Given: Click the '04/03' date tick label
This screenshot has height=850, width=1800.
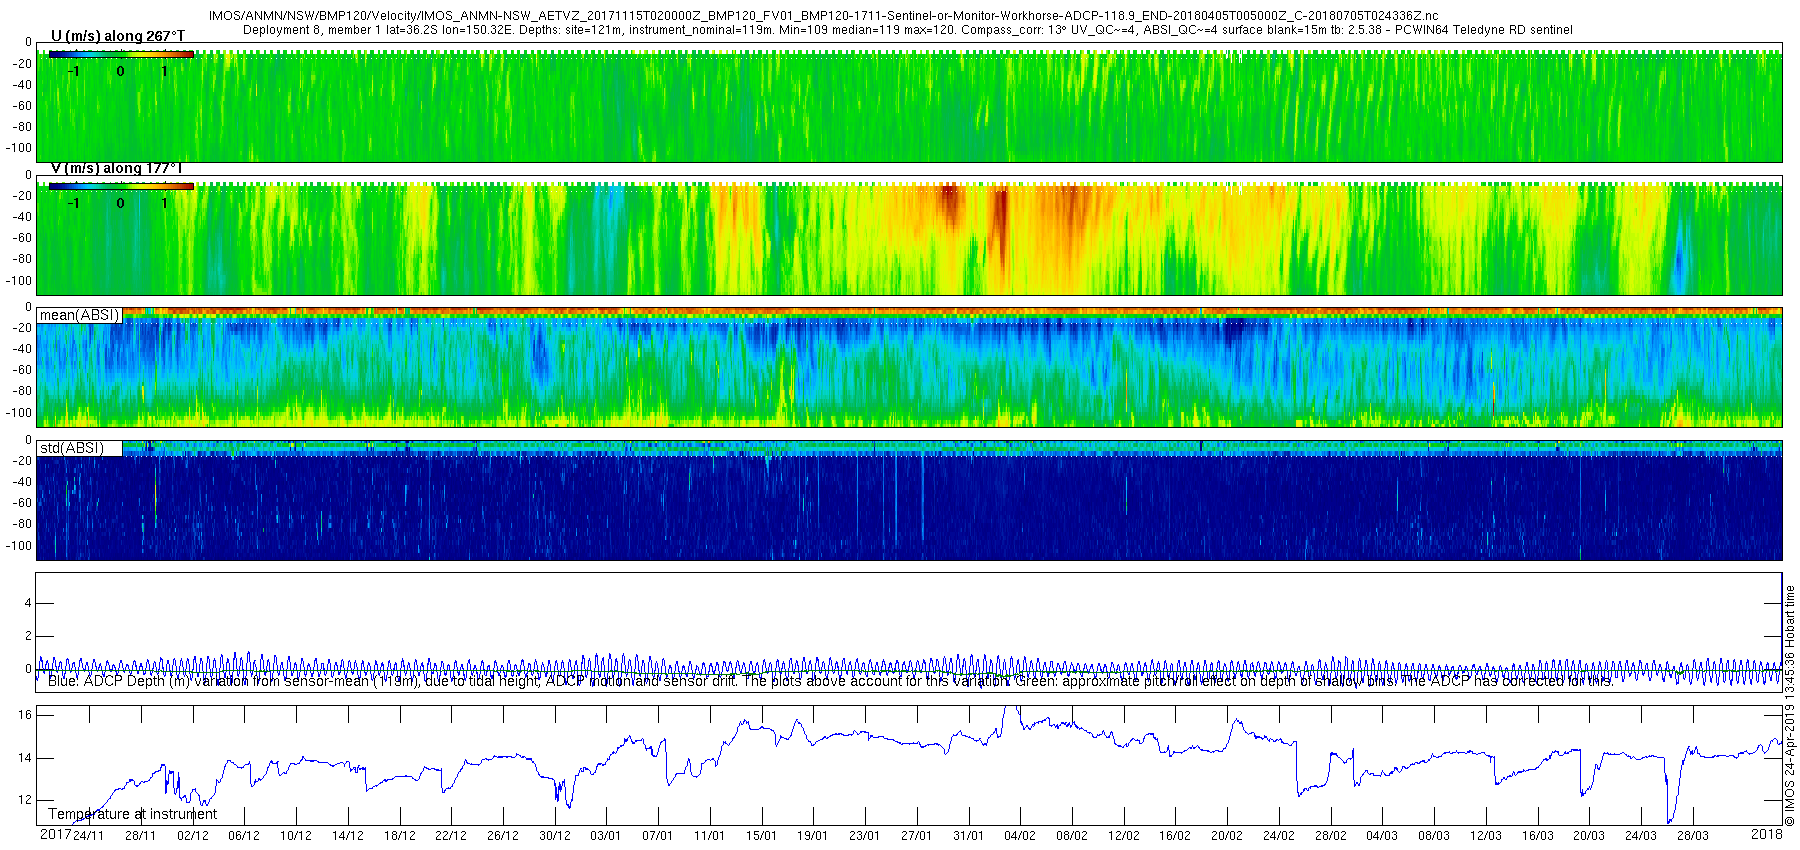Looking at the screenshot, I should tap(1382, 836).
